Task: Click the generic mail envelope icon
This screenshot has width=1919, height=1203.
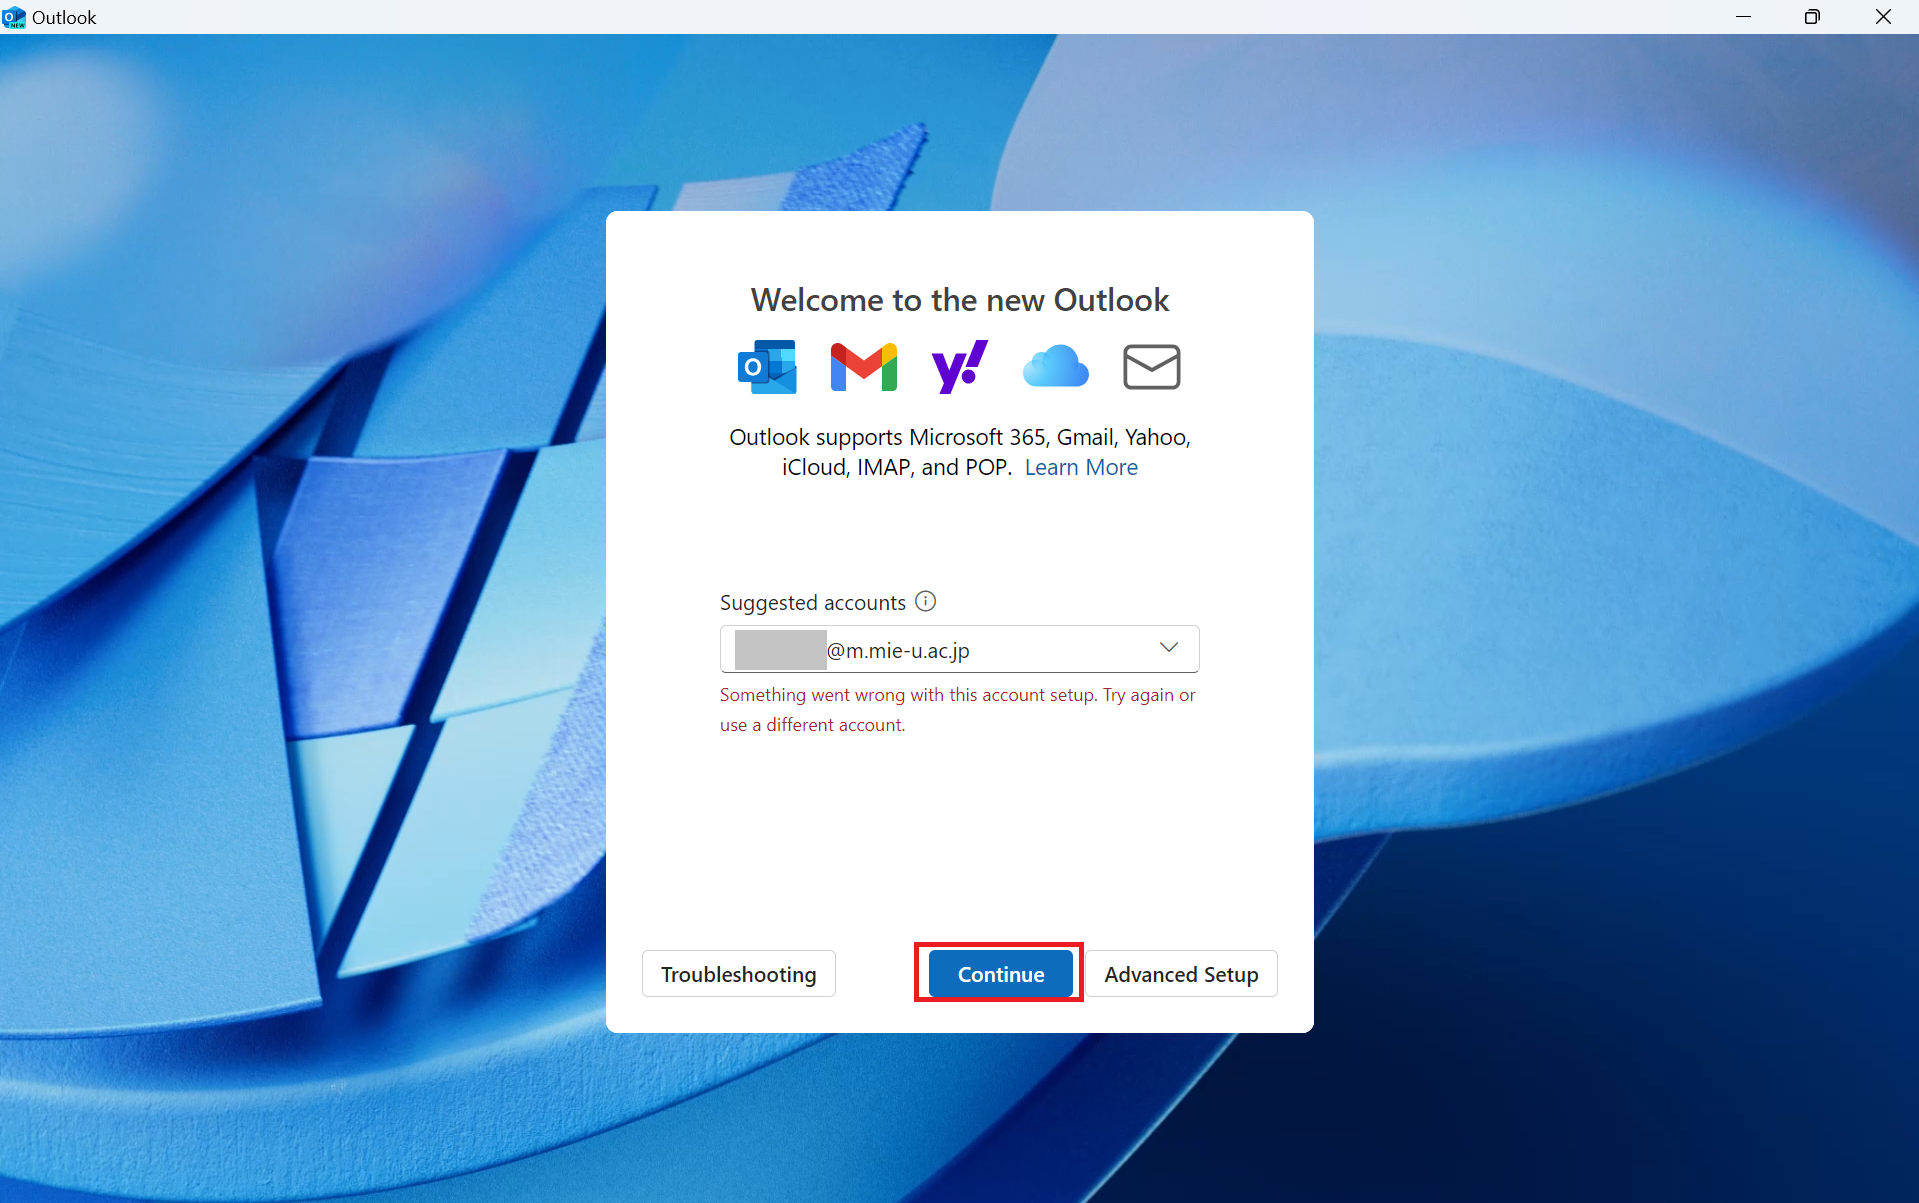Action: tap(1152, 367)
